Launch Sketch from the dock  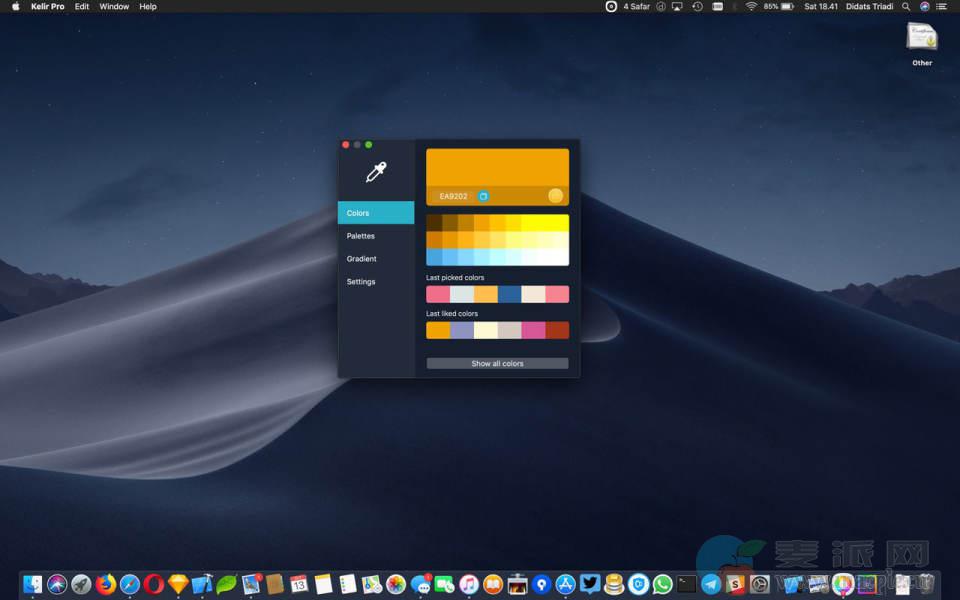[178, 584]
